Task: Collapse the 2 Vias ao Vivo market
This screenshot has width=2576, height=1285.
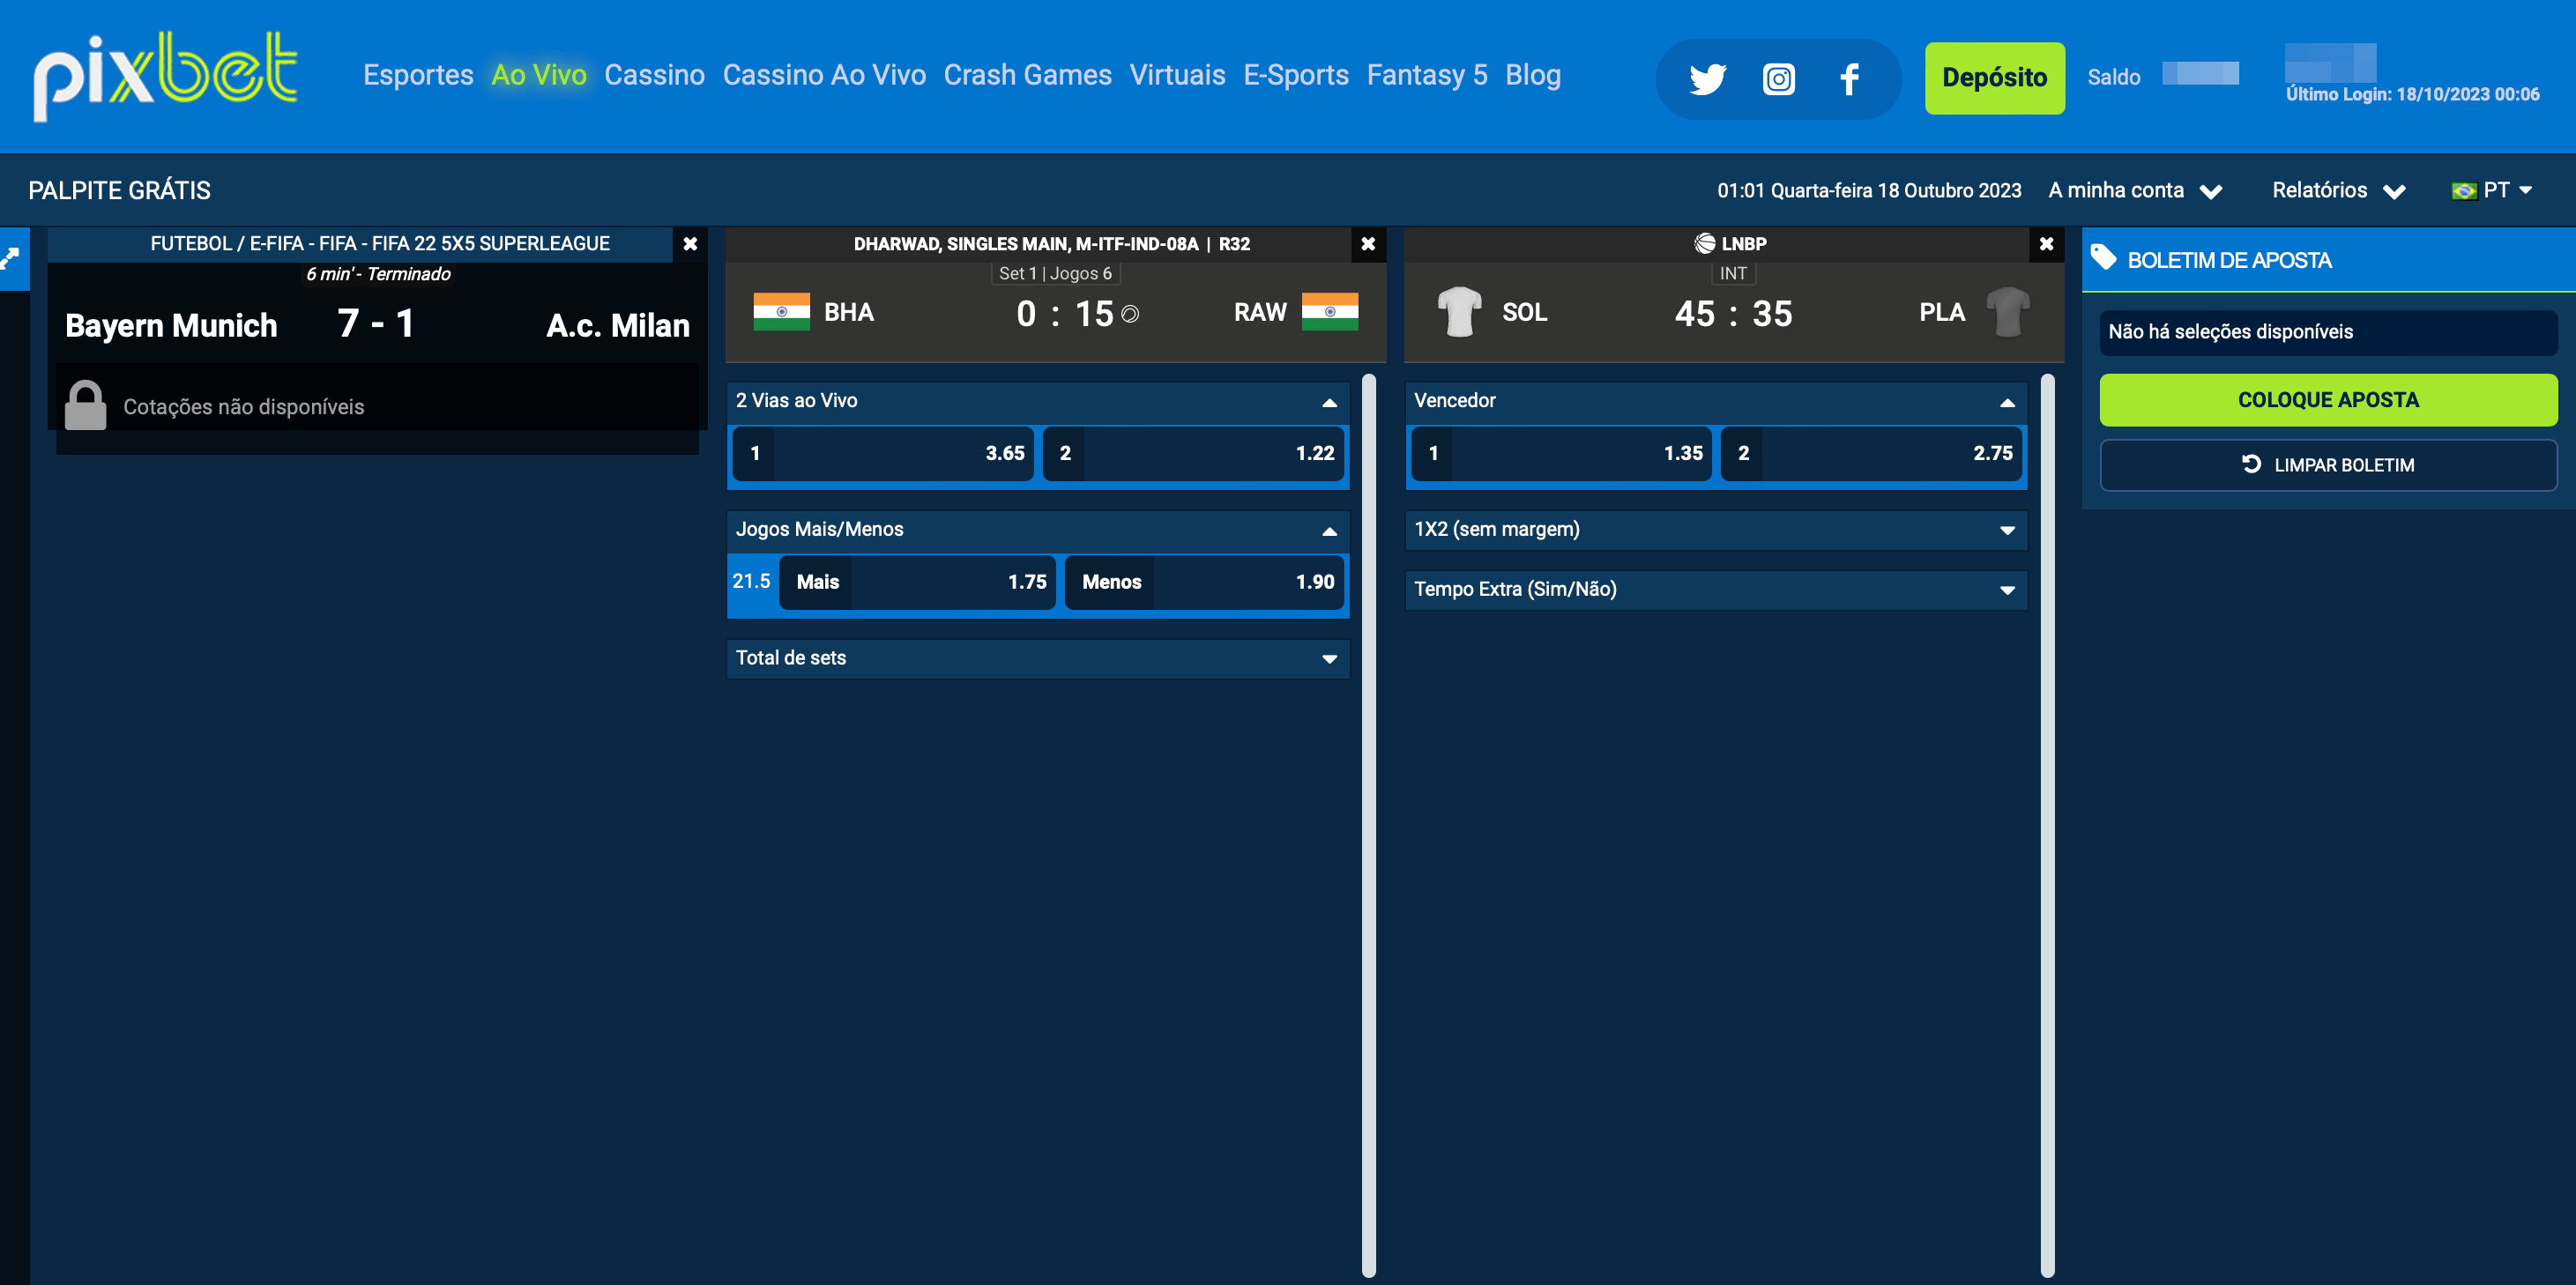Action: pyautogui.click(x=1329, y=402)
